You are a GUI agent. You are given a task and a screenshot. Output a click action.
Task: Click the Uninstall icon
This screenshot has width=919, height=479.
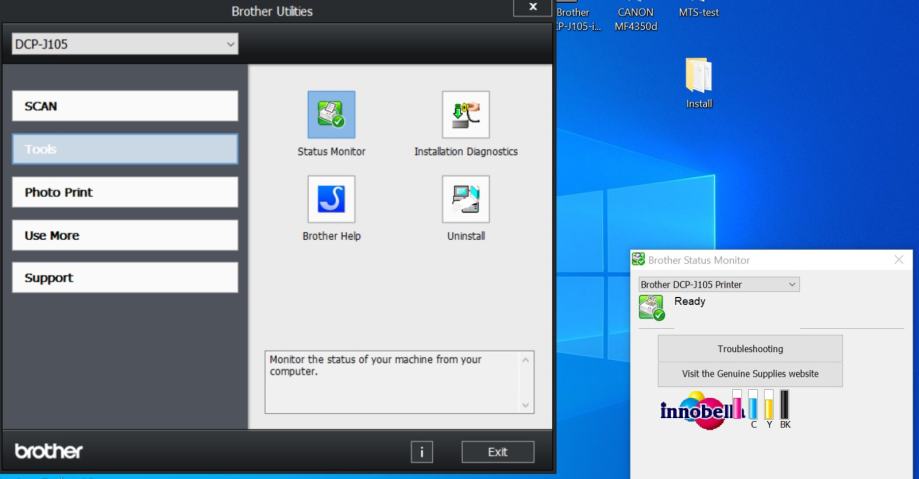[466, 199]
